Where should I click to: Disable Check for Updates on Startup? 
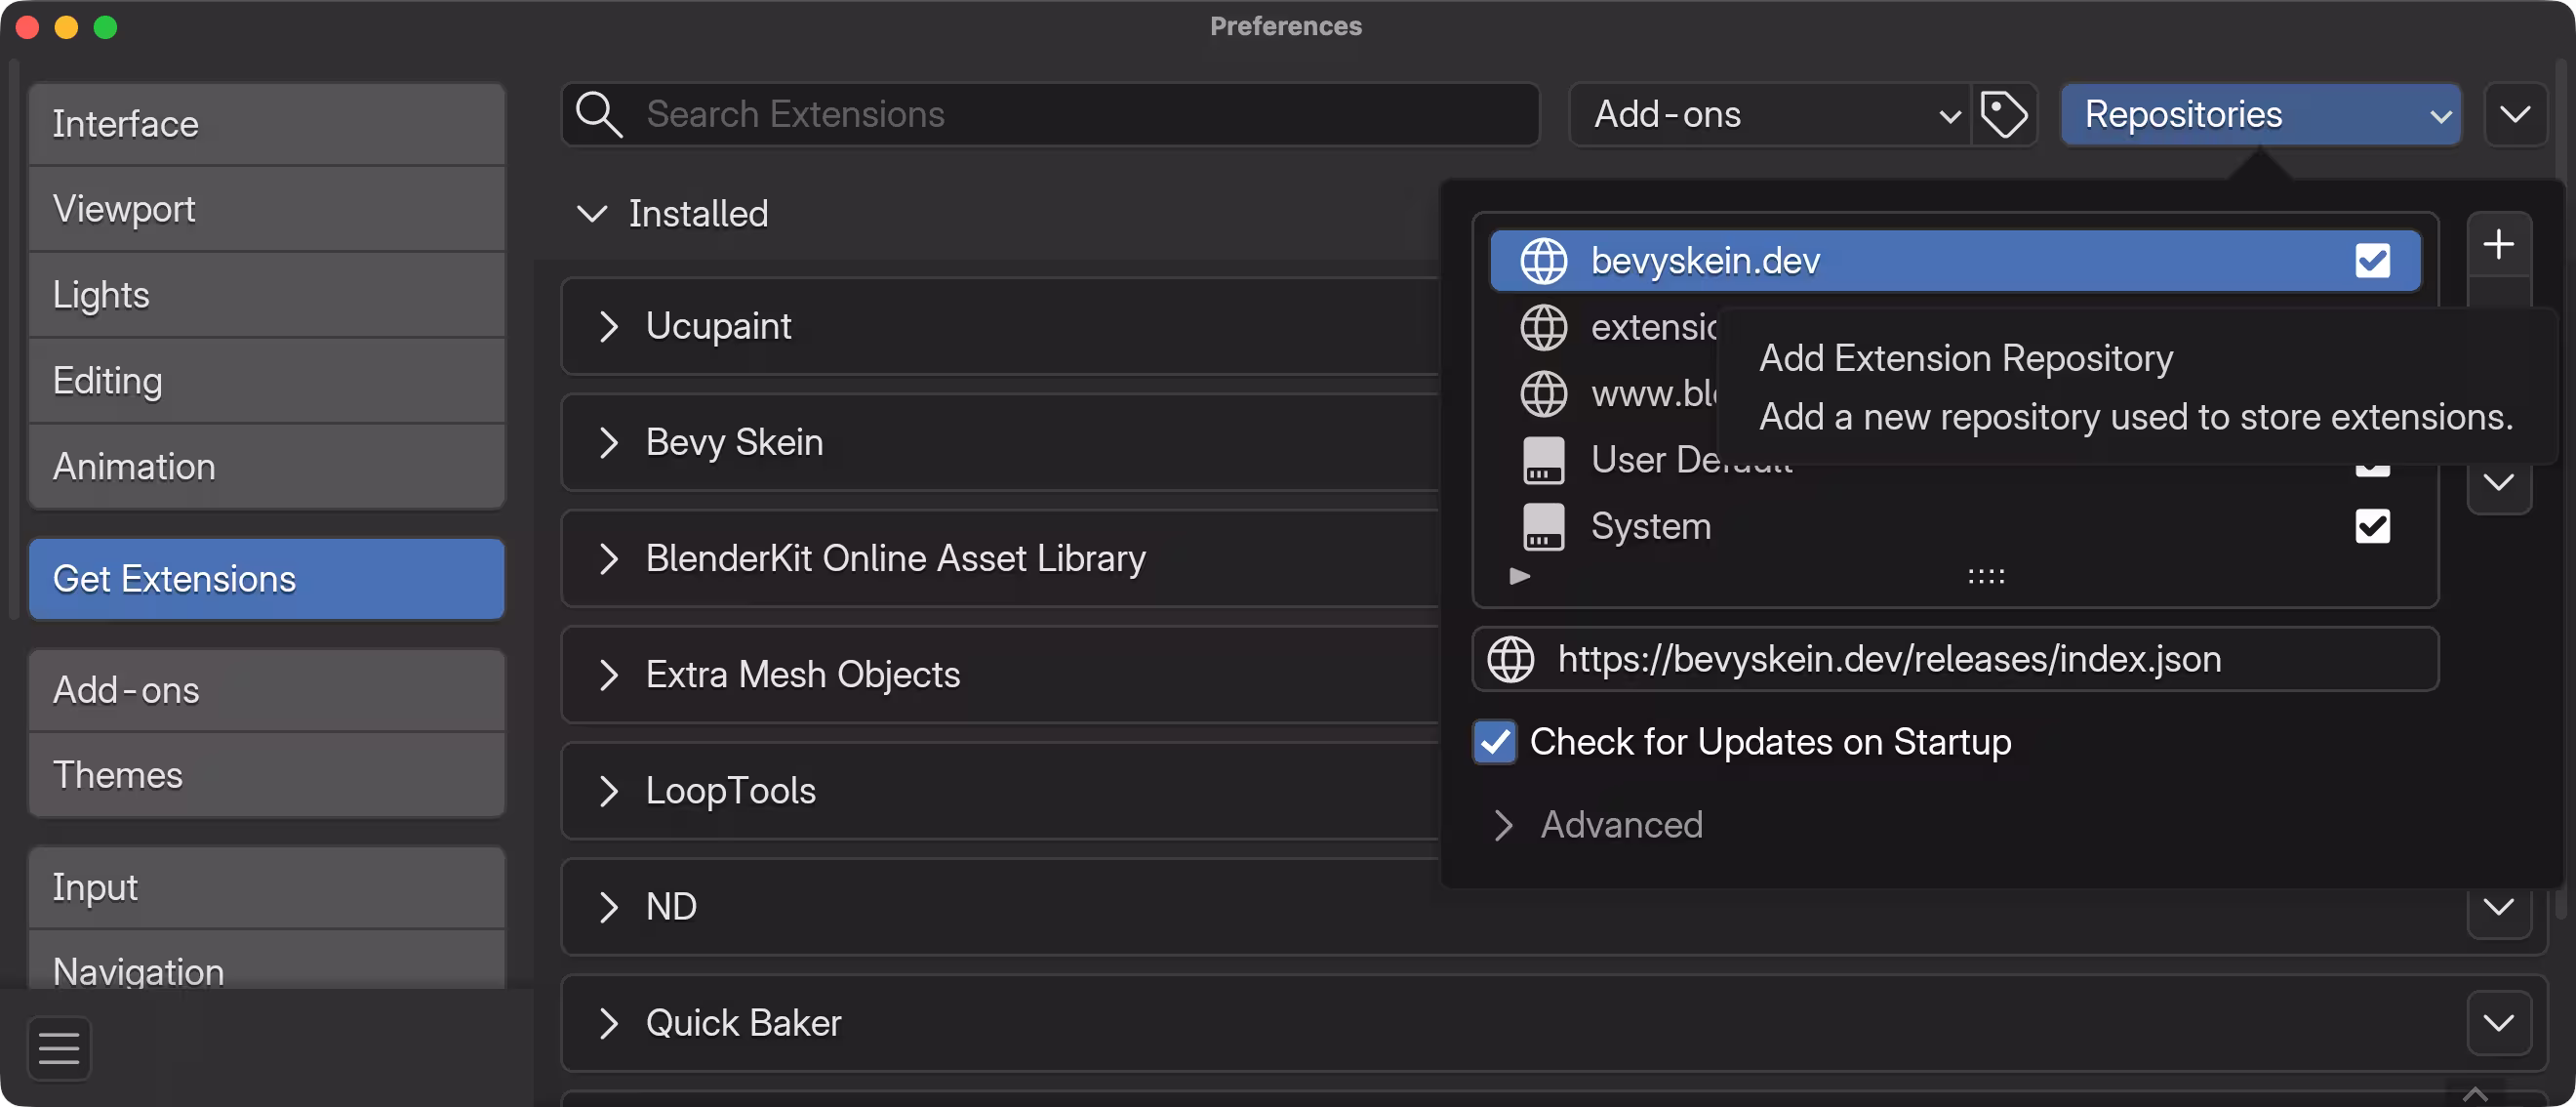pos(1494,742)
